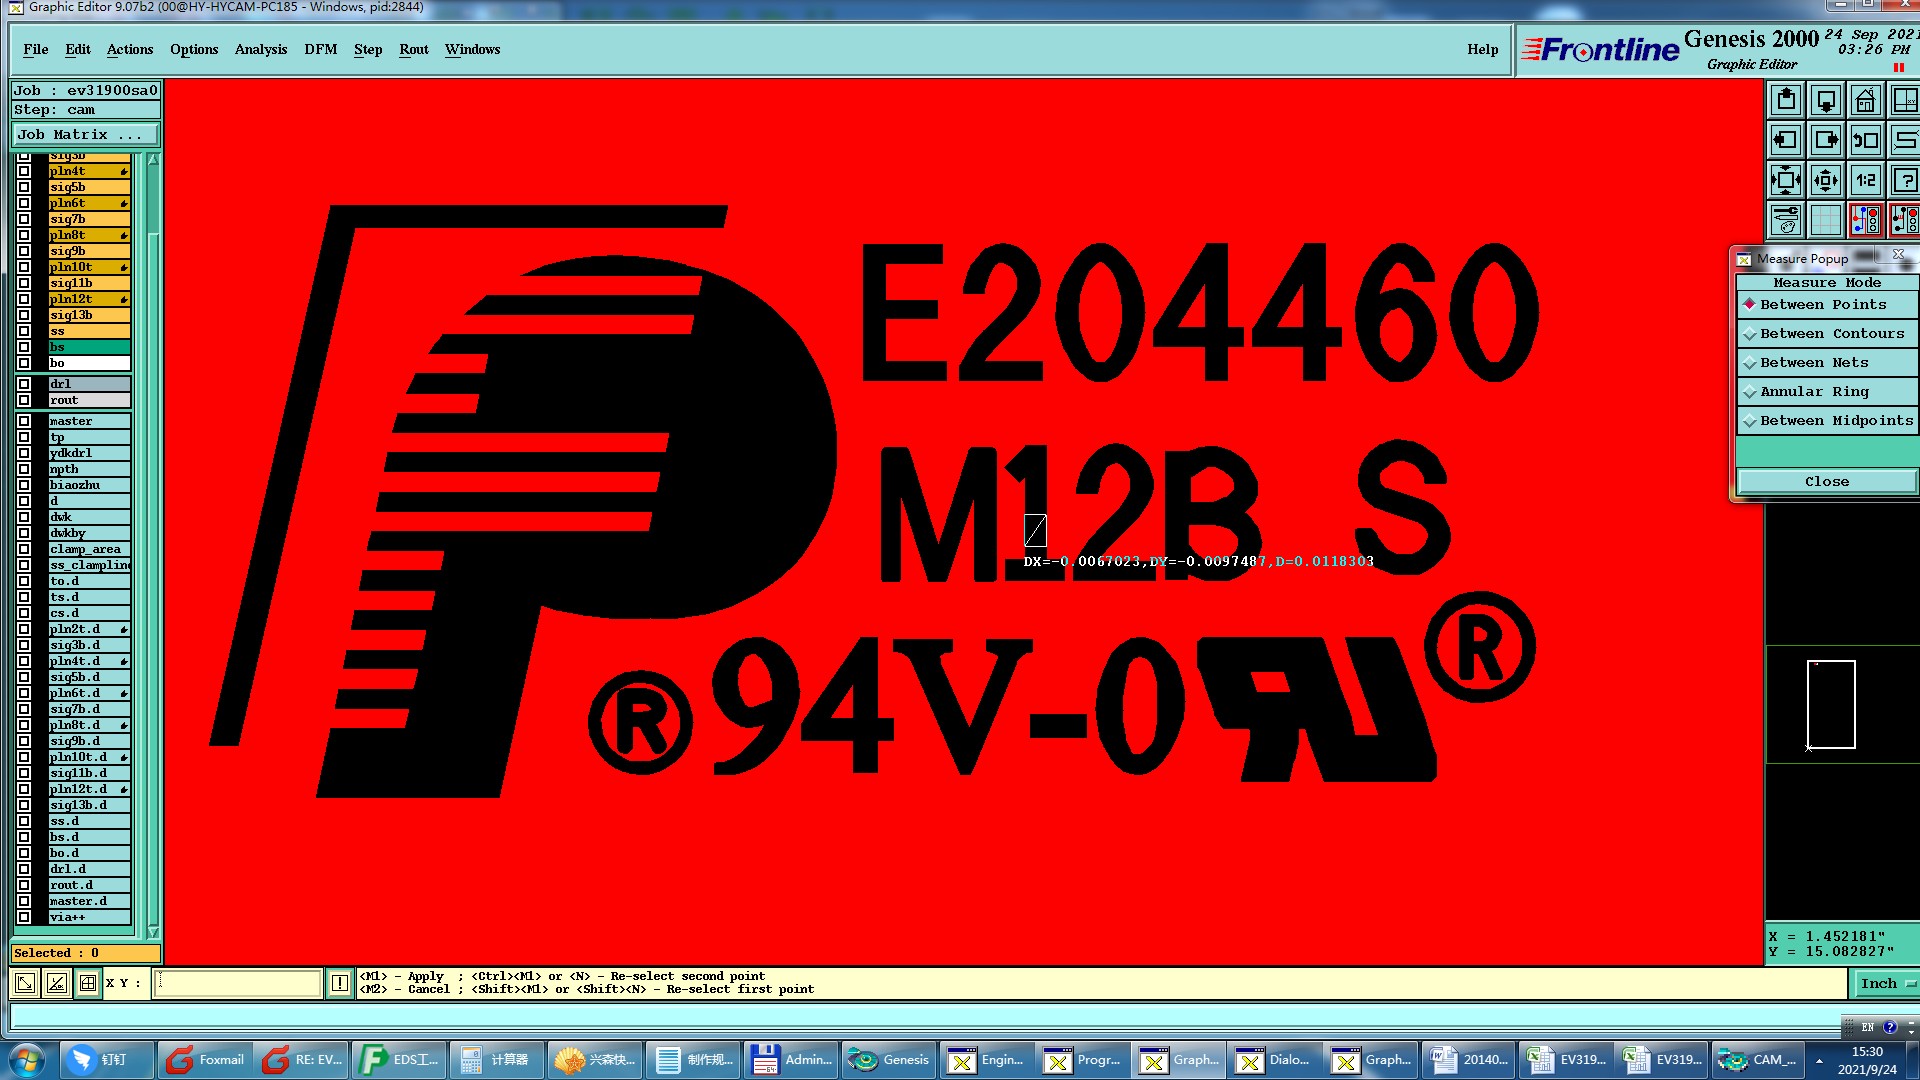The height and width of the screenshot is (1080, 1920).
Task: Toggle the grid display icon
Action: pyautogui.click(x=1825, y=220)
